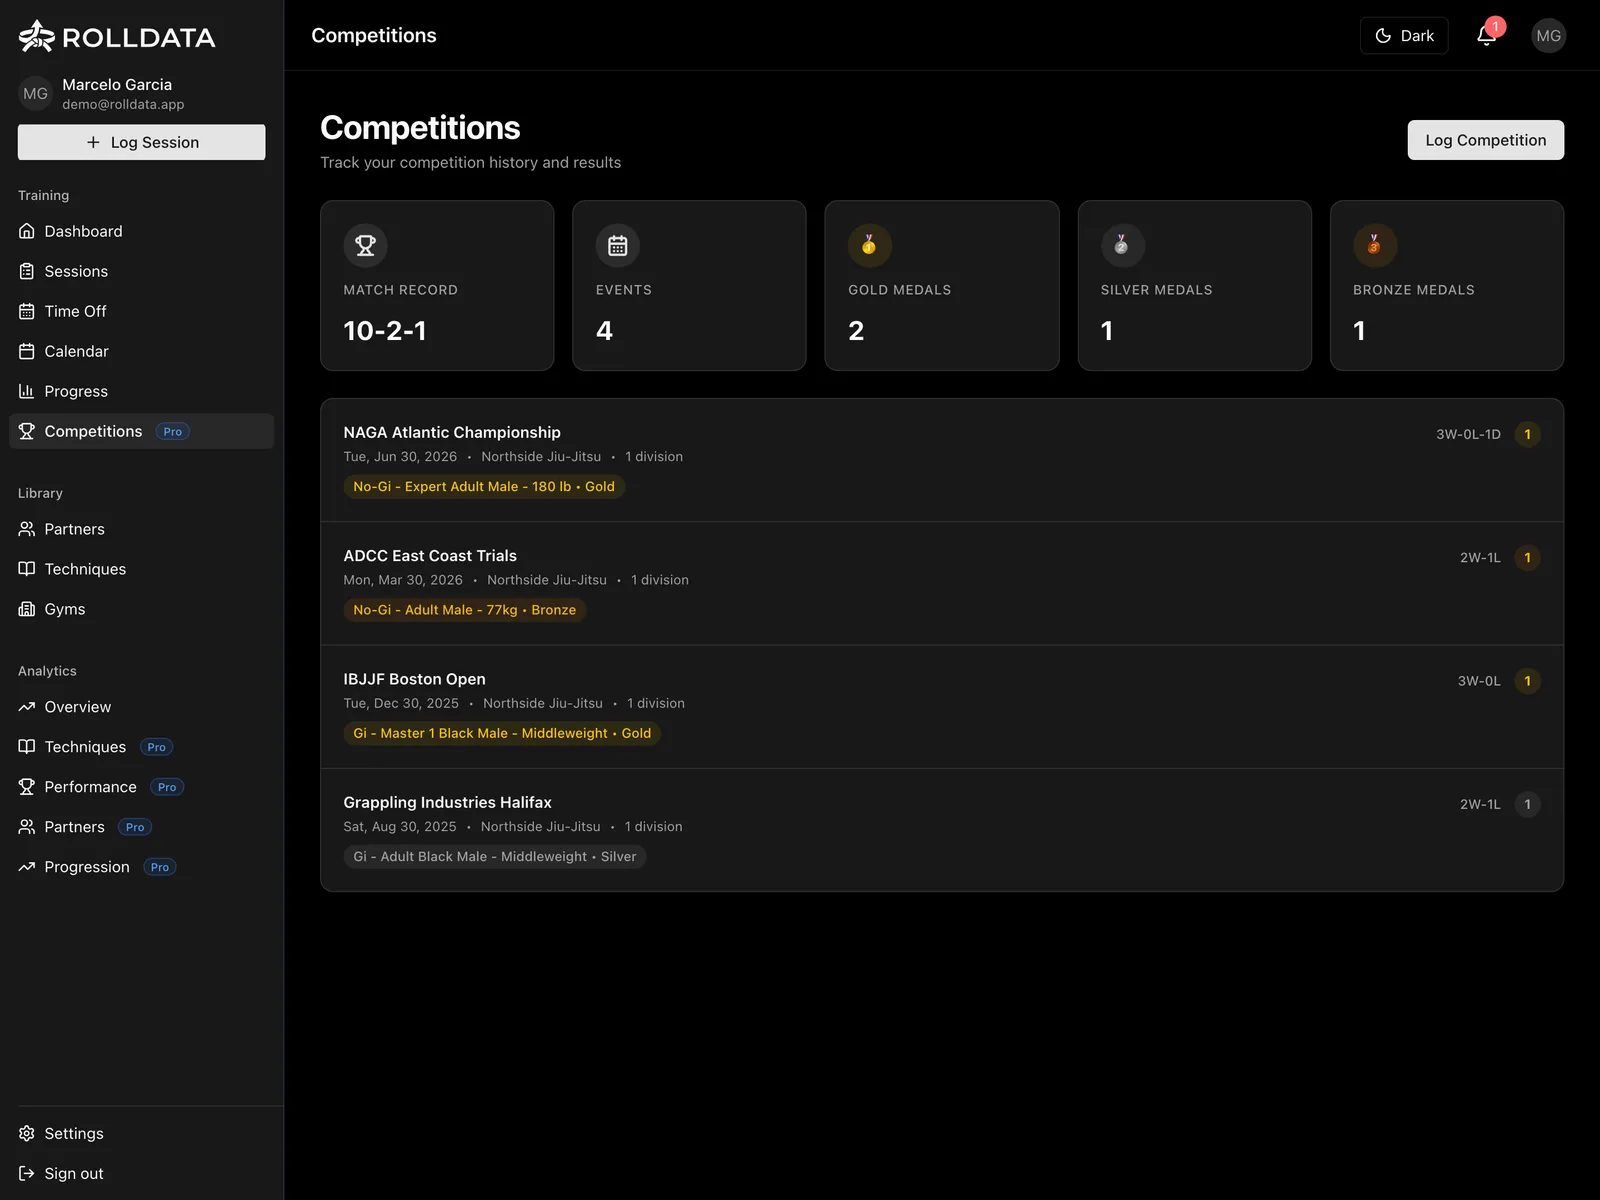Click the No-Gi Adult Male 77kg Bronze tag
1600x1200 pixels.
pyautogui.click(x=465, y=610)
